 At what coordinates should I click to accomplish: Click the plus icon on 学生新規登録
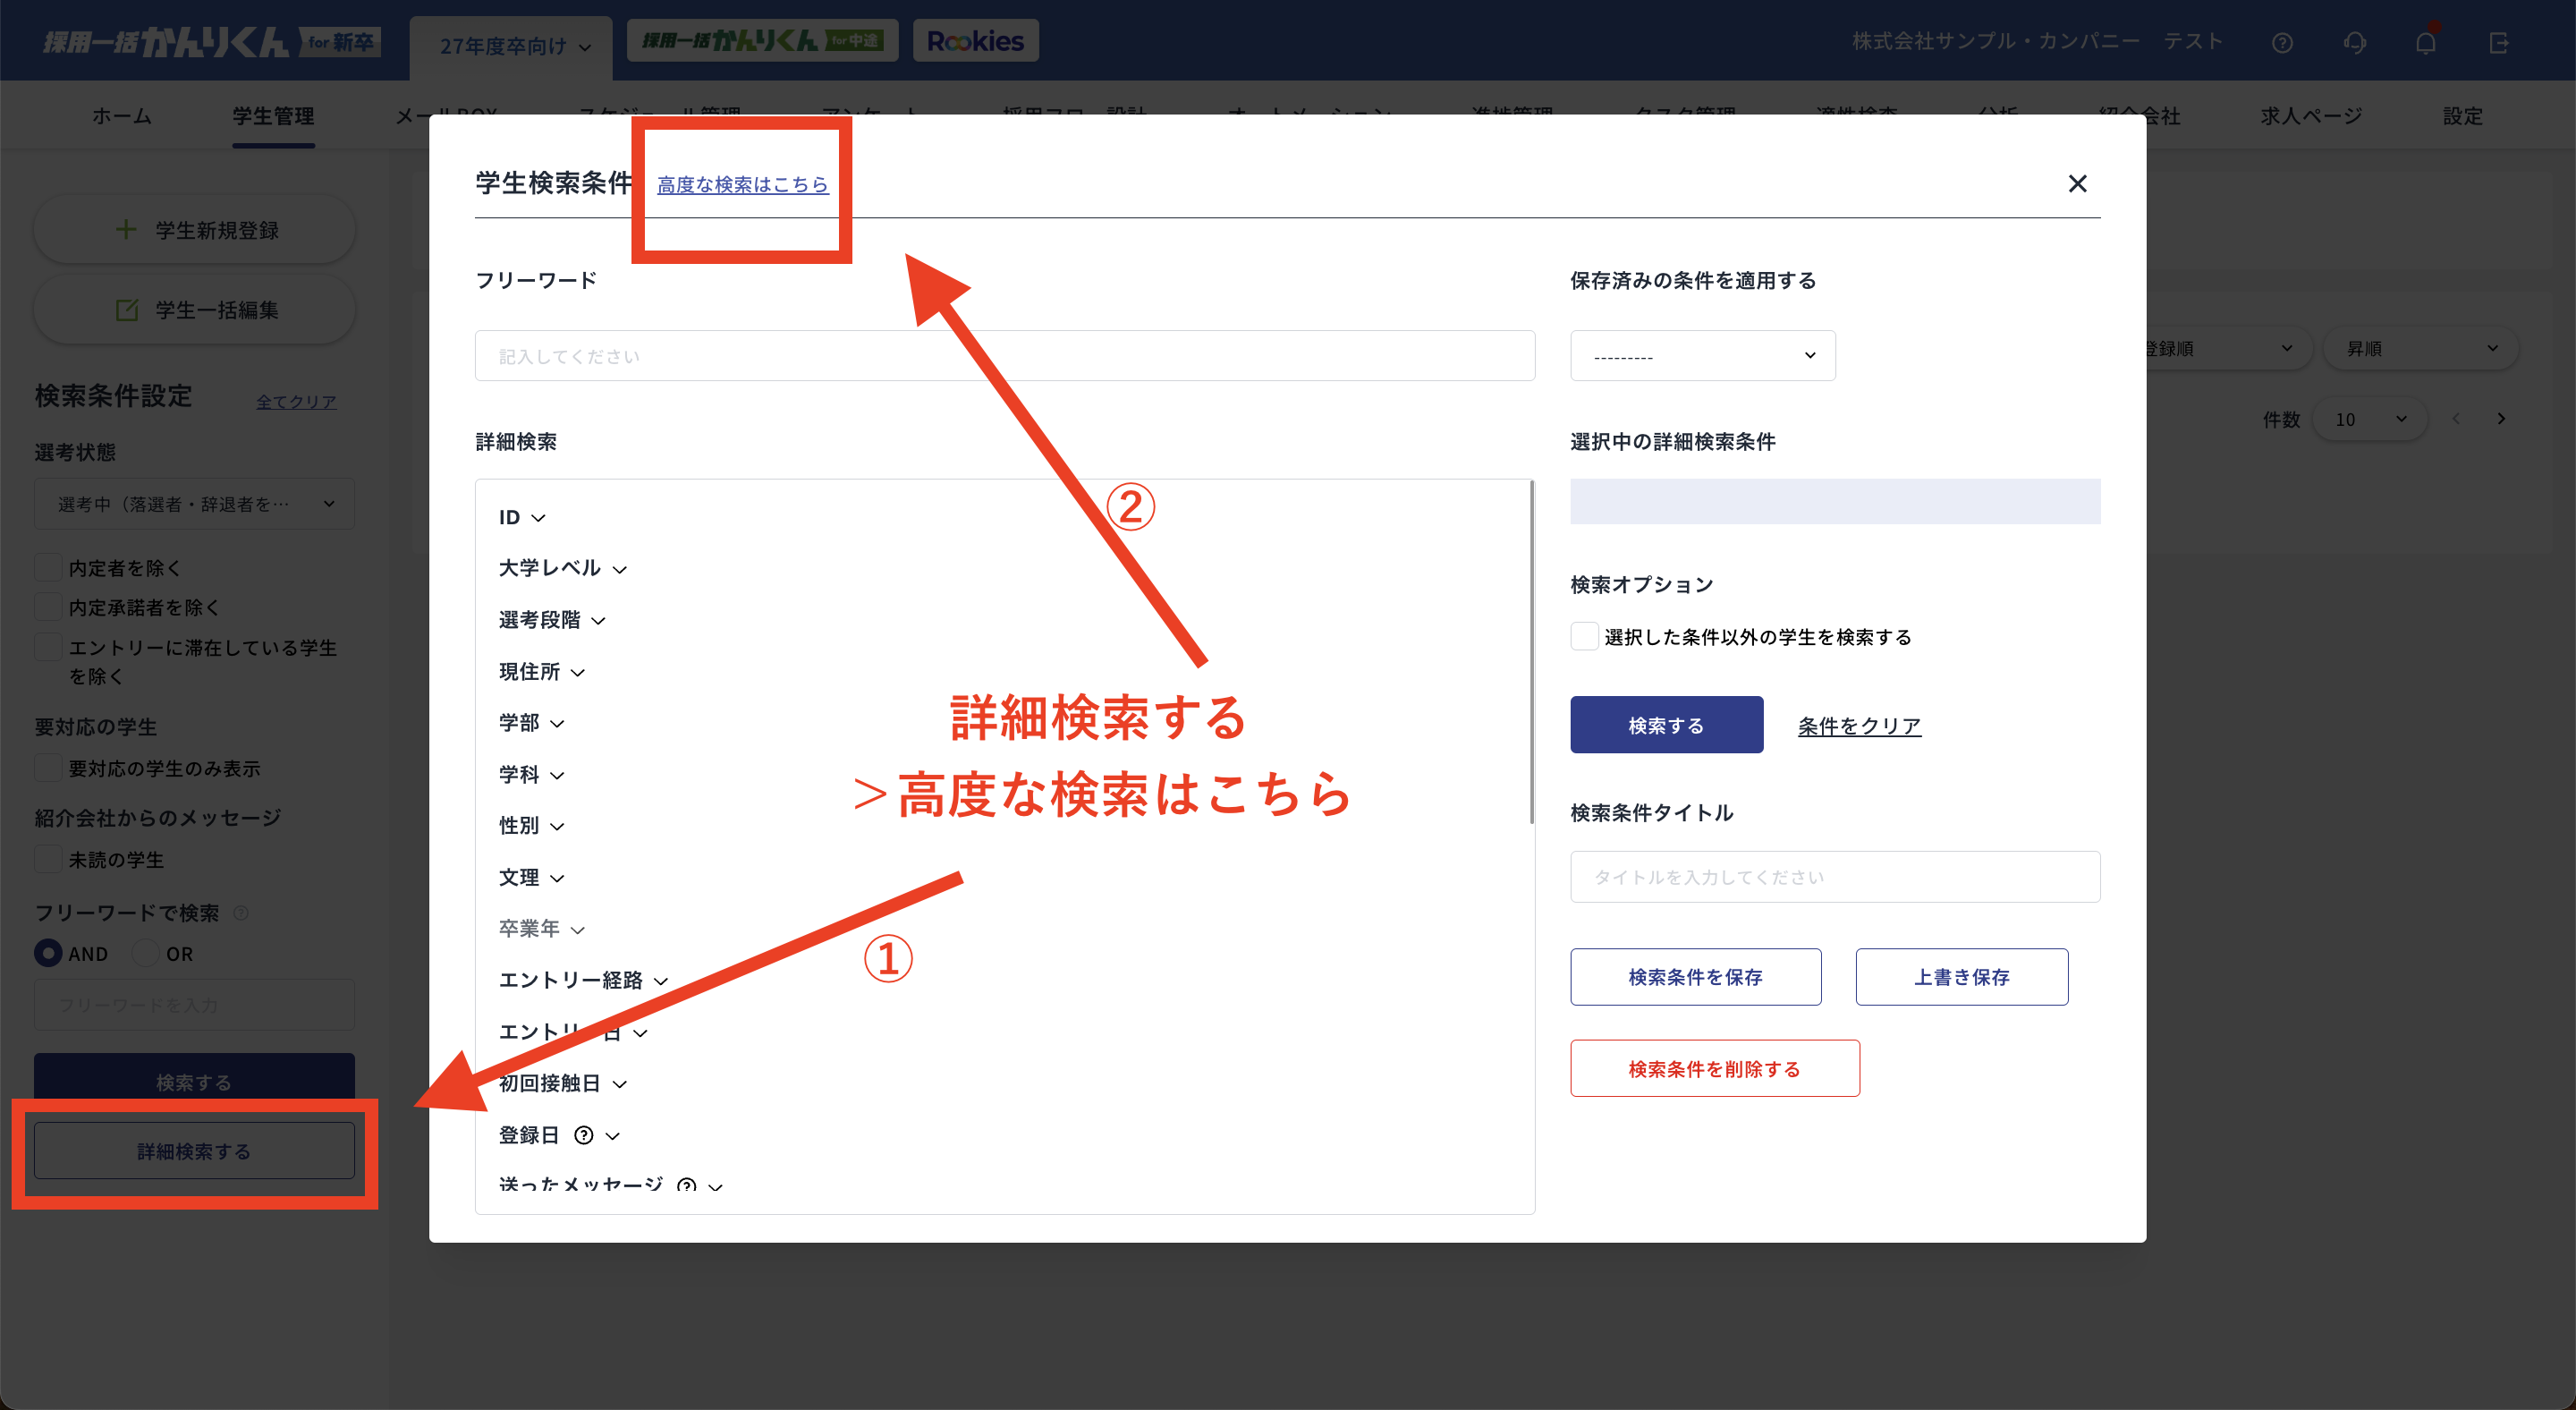[x=126, y=229]
